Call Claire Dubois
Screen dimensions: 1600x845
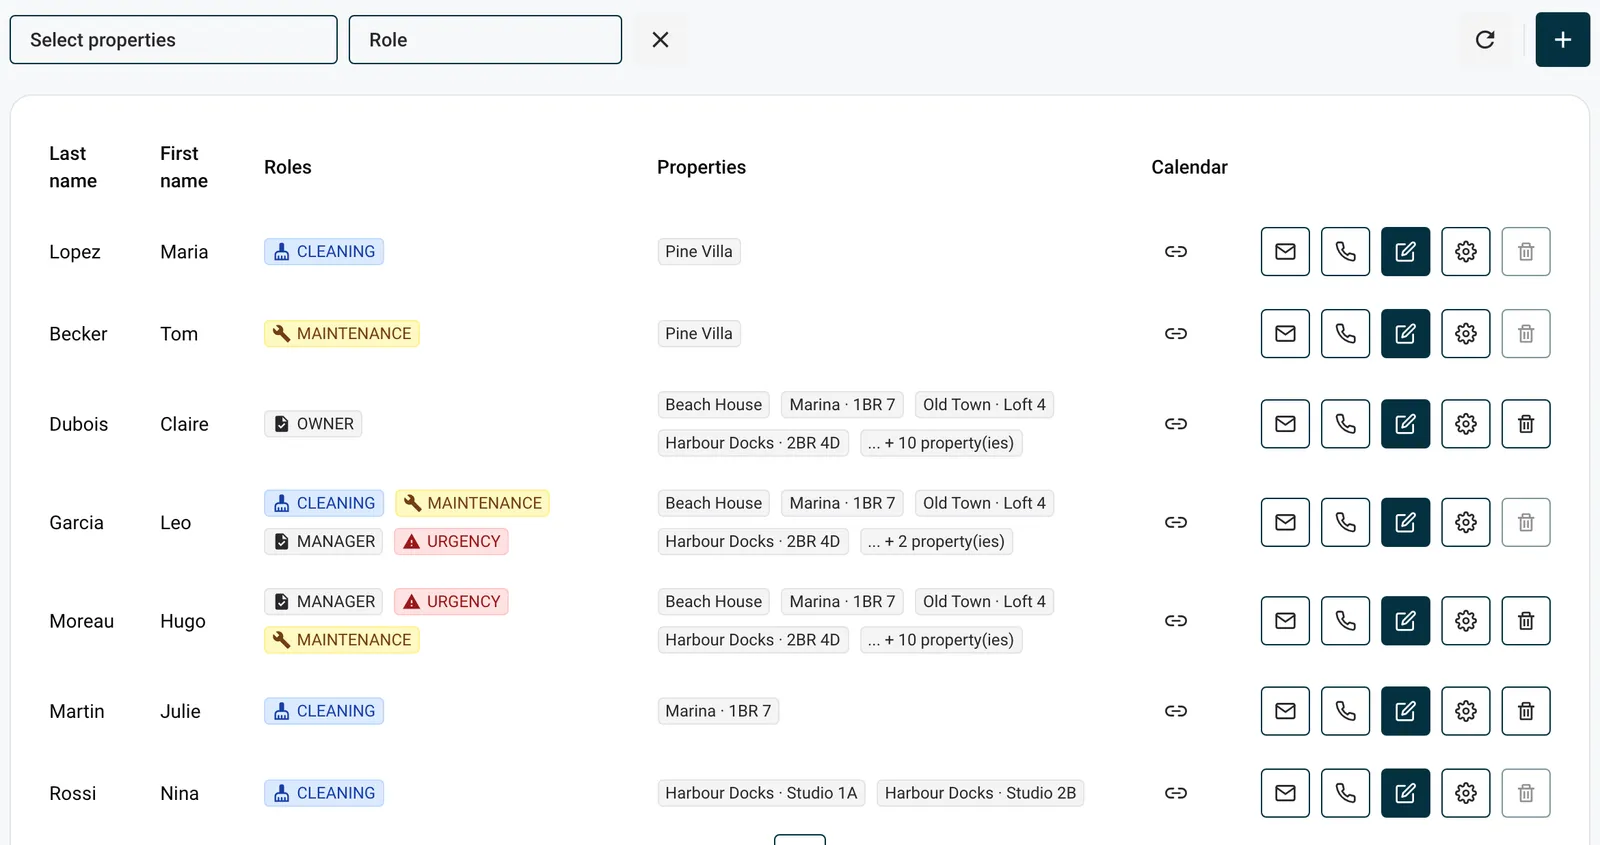coord(1345,424)
